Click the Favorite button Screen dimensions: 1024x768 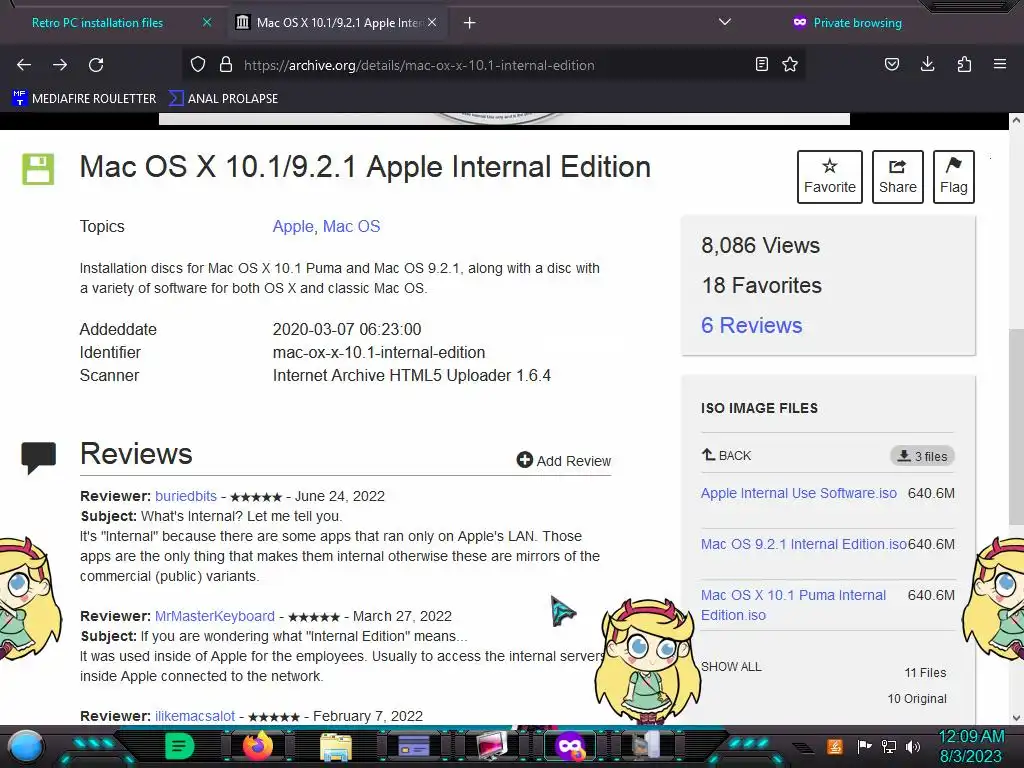(x=829, y=177)
